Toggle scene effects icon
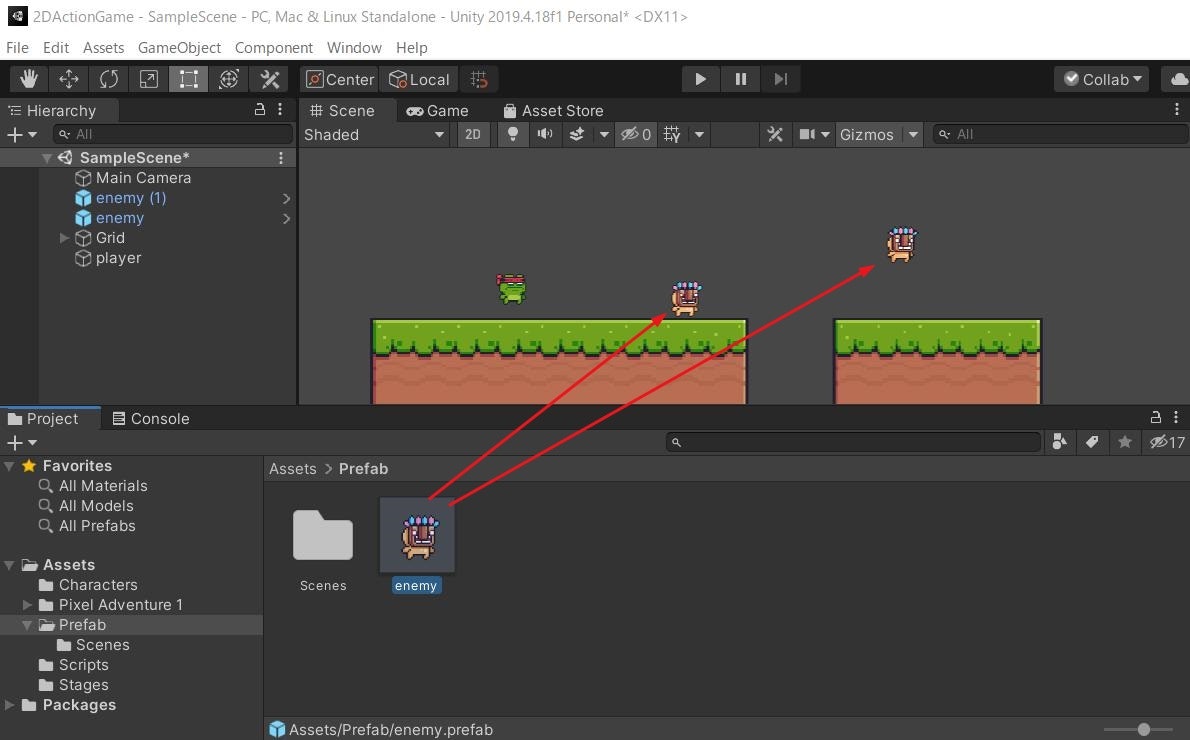This screenshot has width=1190, height=740. pyautogui.click(x=577, y=134)
